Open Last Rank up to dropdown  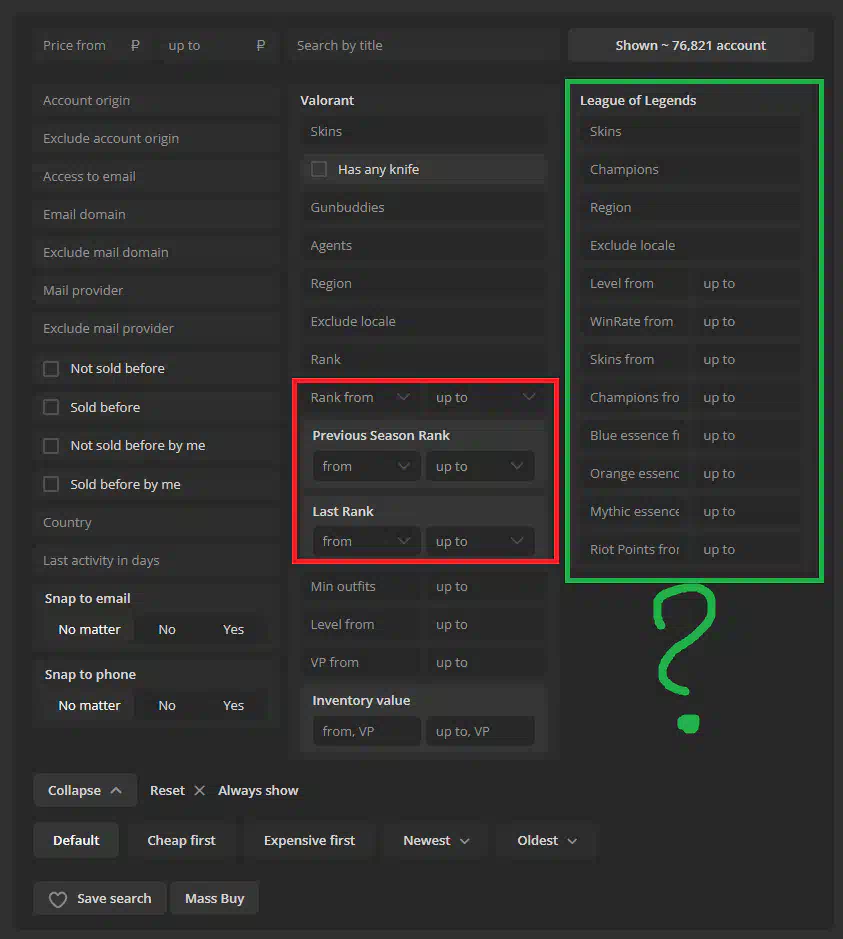pyautogui.click(x=479, y=541)
